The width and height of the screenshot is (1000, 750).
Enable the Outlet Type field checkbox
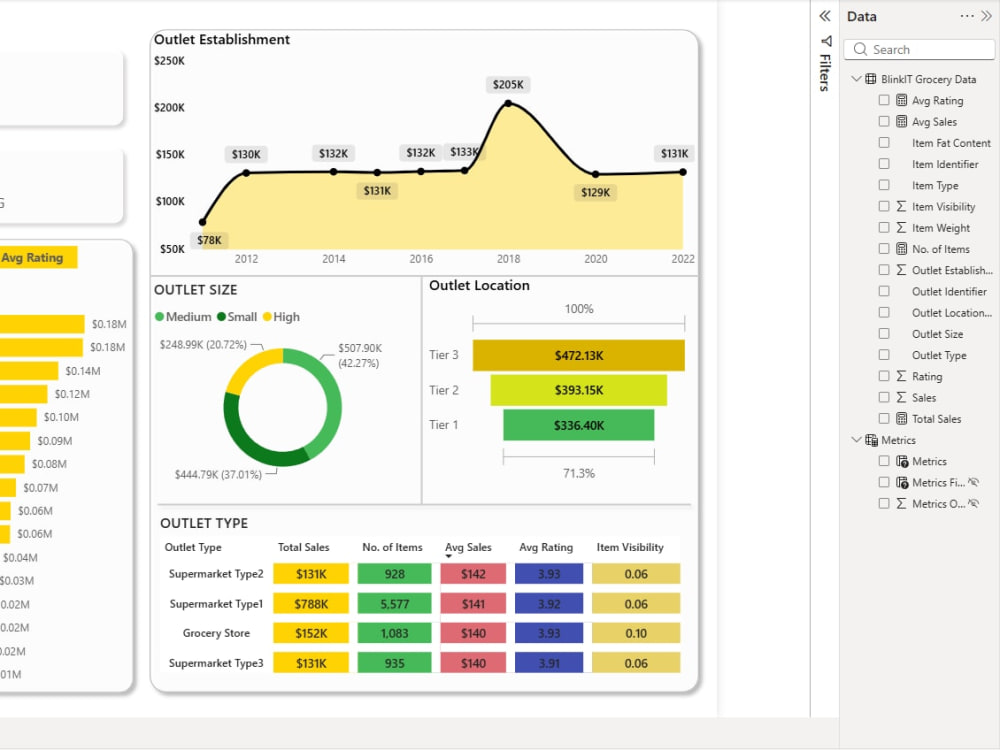click(x=884, y=355)
